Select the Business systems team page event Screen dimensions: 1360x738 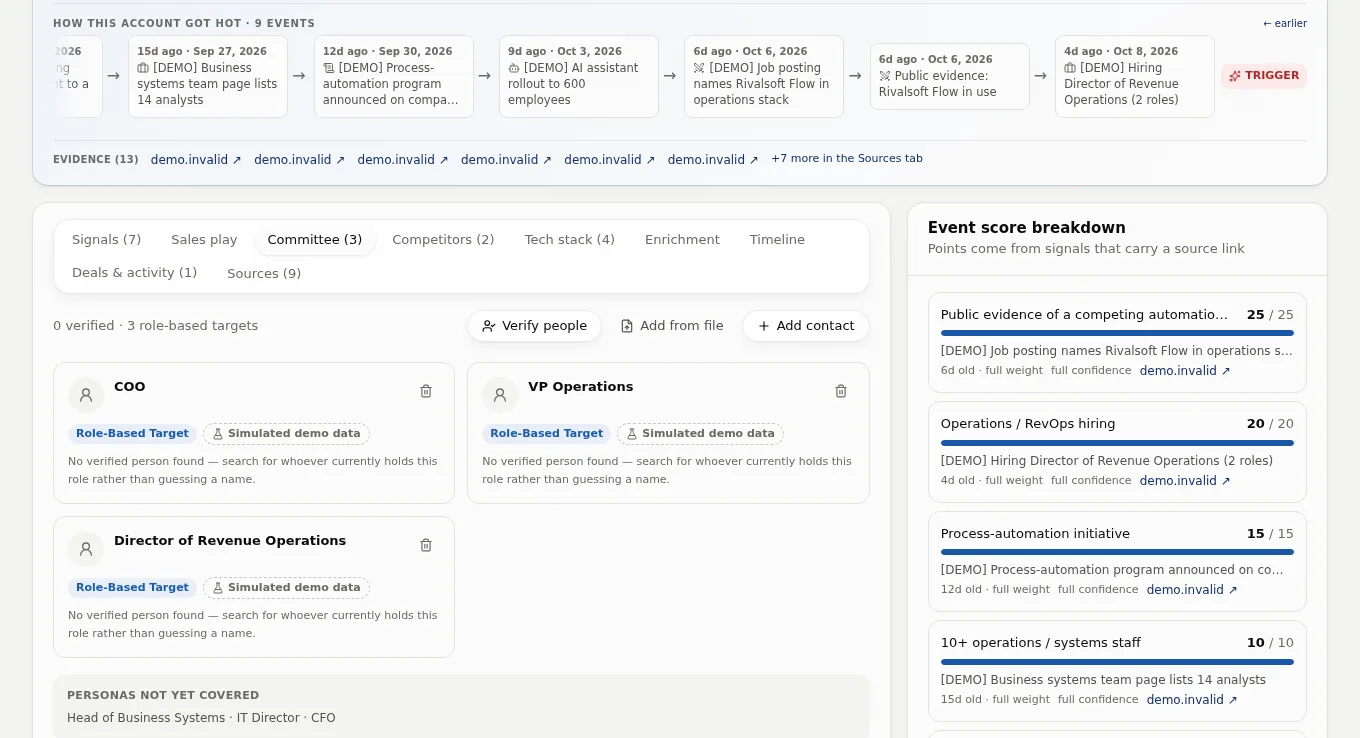[x=208, y=76]
